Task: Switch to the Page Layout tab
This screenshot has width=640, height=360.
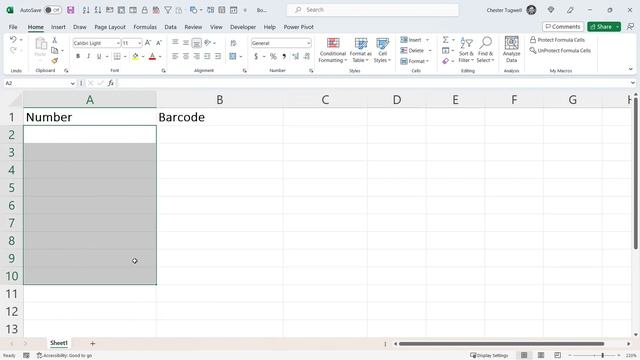Action: (x=110, y=27)
